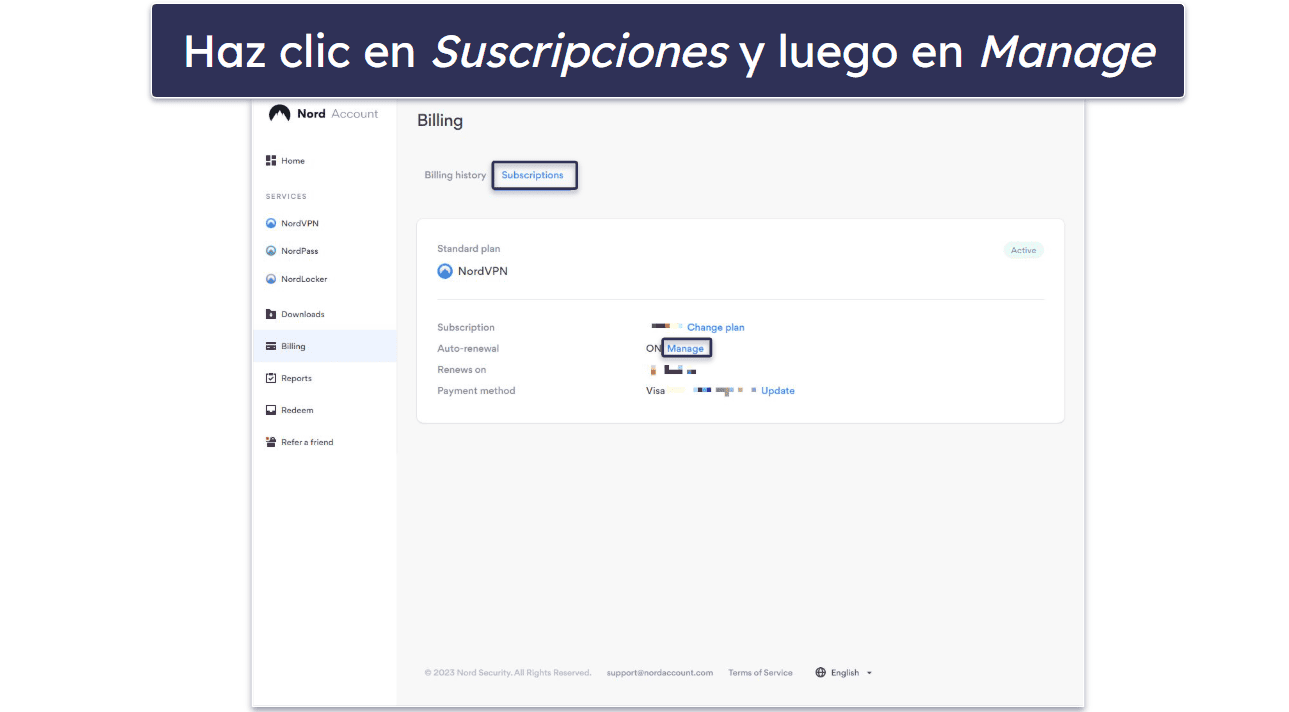Switch to Subscriptions tab
Screen dimensions: 1289x712
pos(533,175)
